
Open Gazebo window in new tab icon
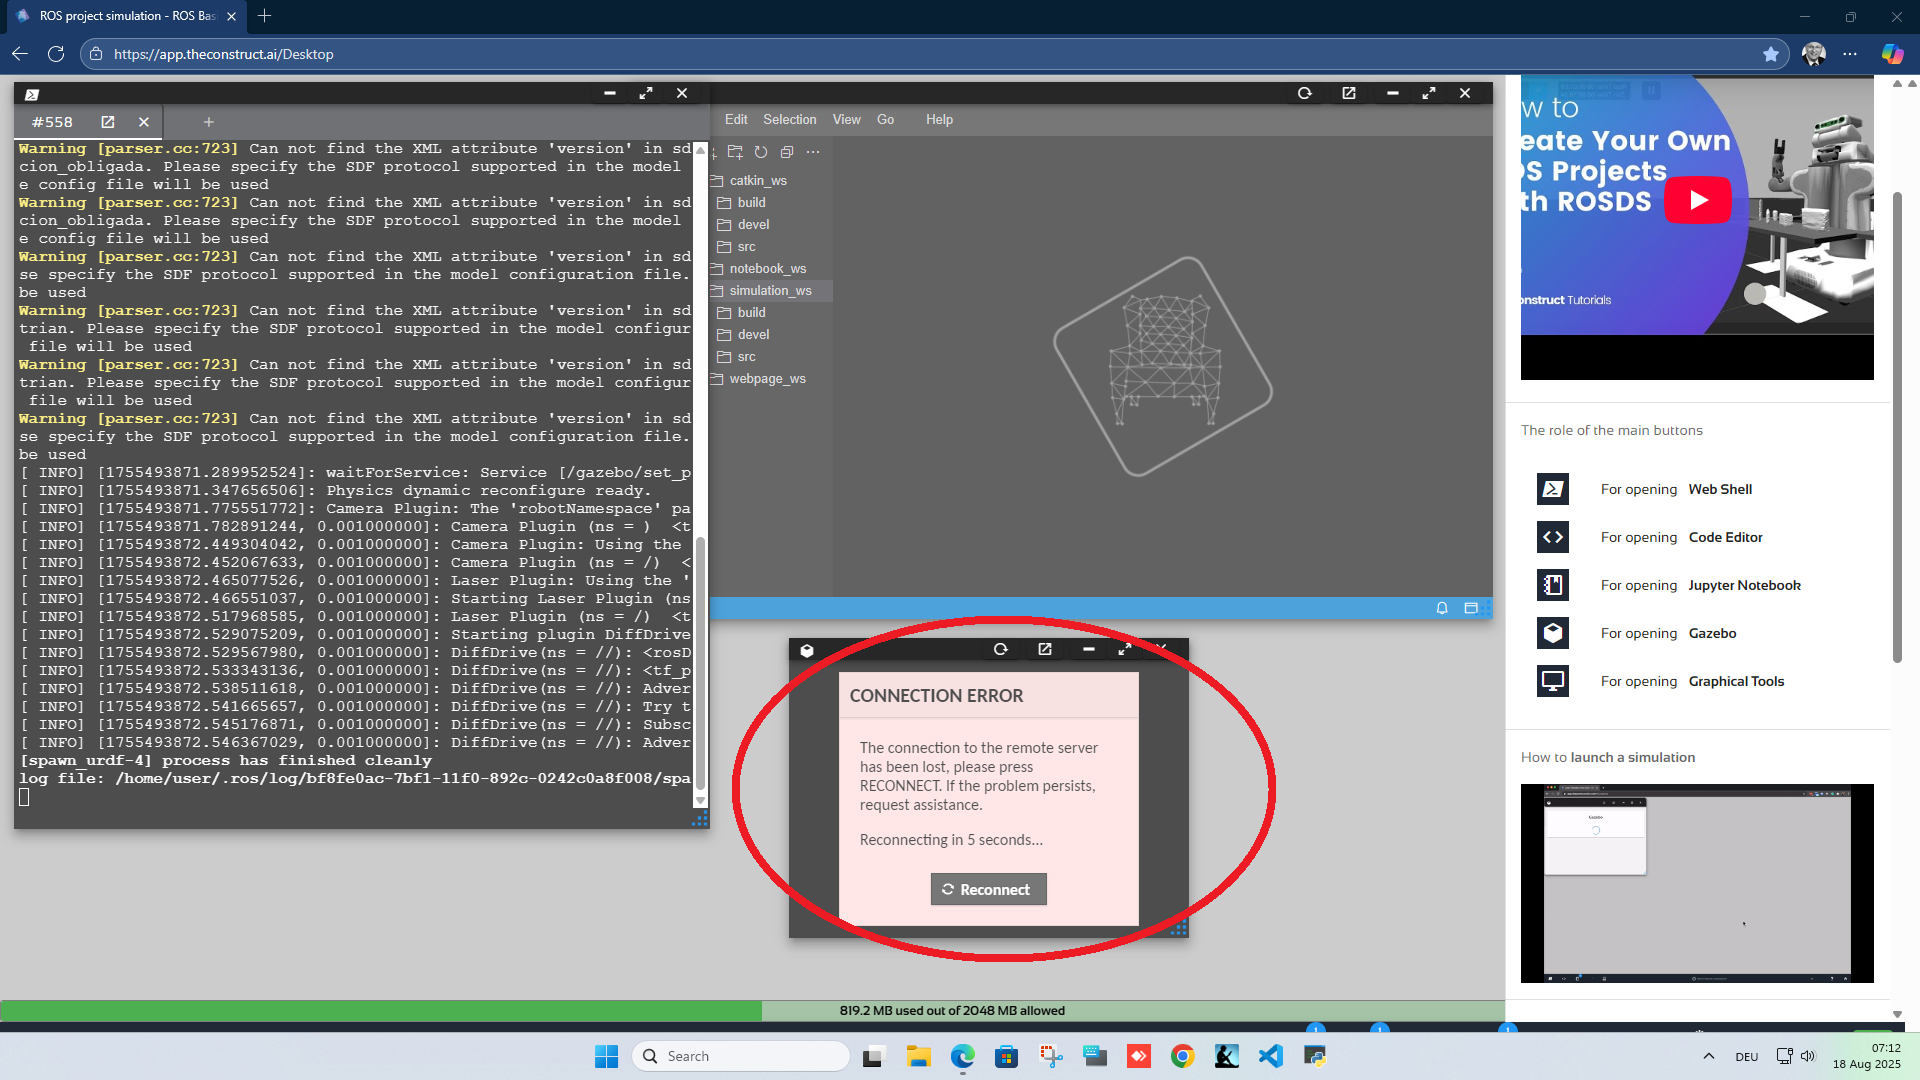(1045, 650)
